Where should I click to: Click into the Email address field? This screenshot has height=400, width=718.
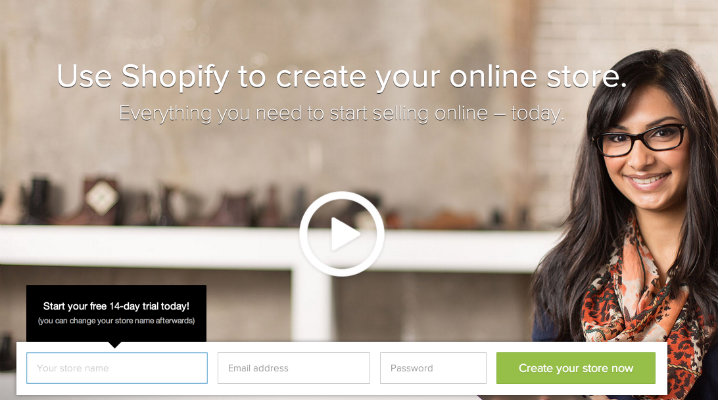[294, 368]
